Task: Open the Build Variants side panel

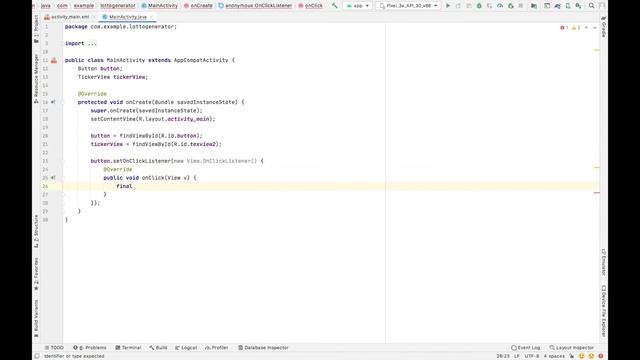Action: pyautogui.click(x=36, y=318)
